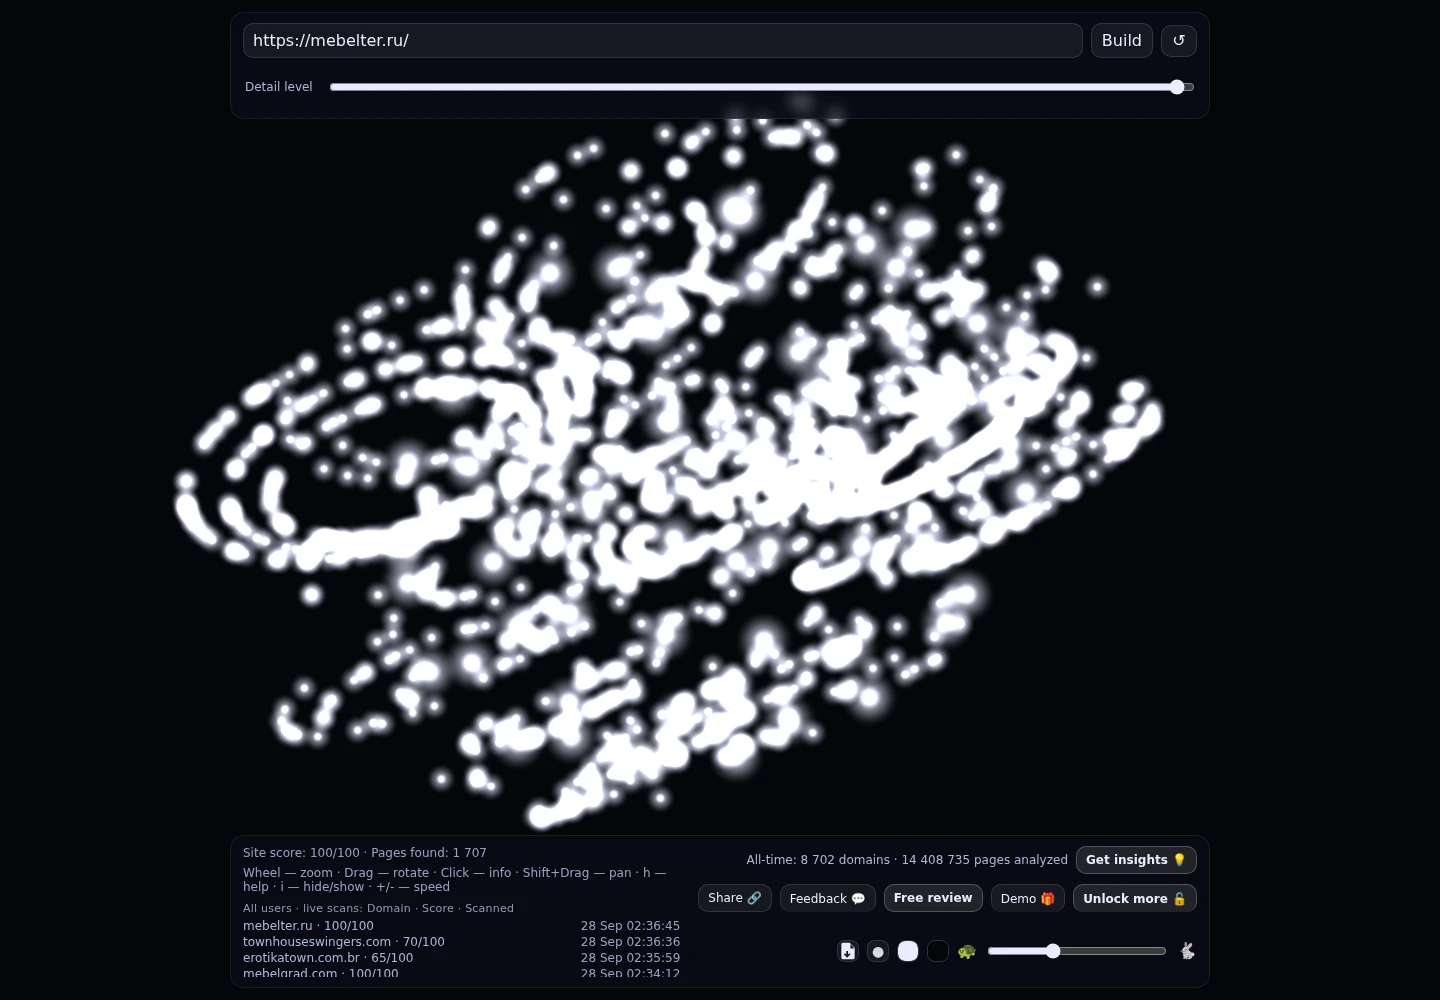Click the Site score 100/100 text
The image size is (1440, 1000).
[x=301, y=853]
